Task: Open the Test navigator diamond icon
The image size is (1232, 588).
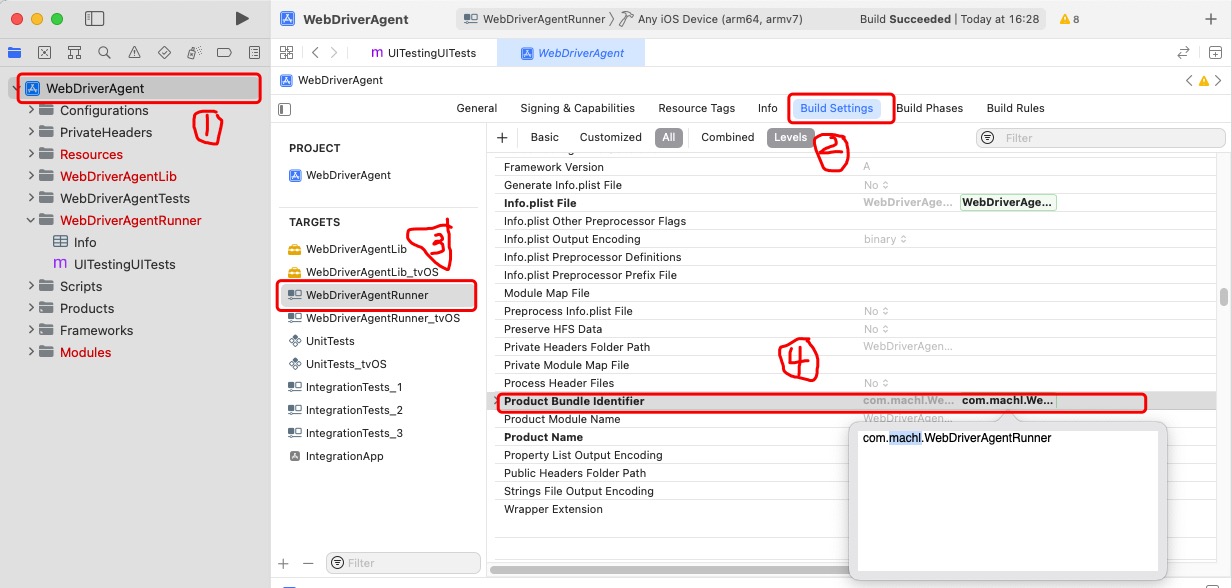Action: pyautogui.click(x=164, y=53)
